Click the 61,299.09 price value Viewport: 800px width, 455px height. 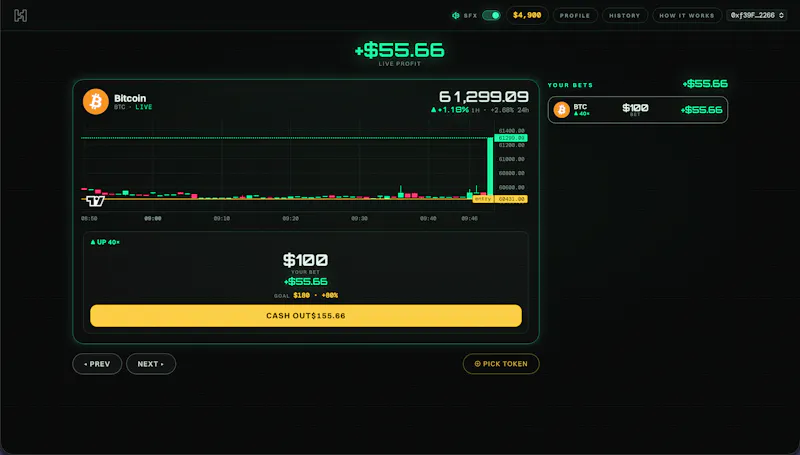tap(484, 96)
